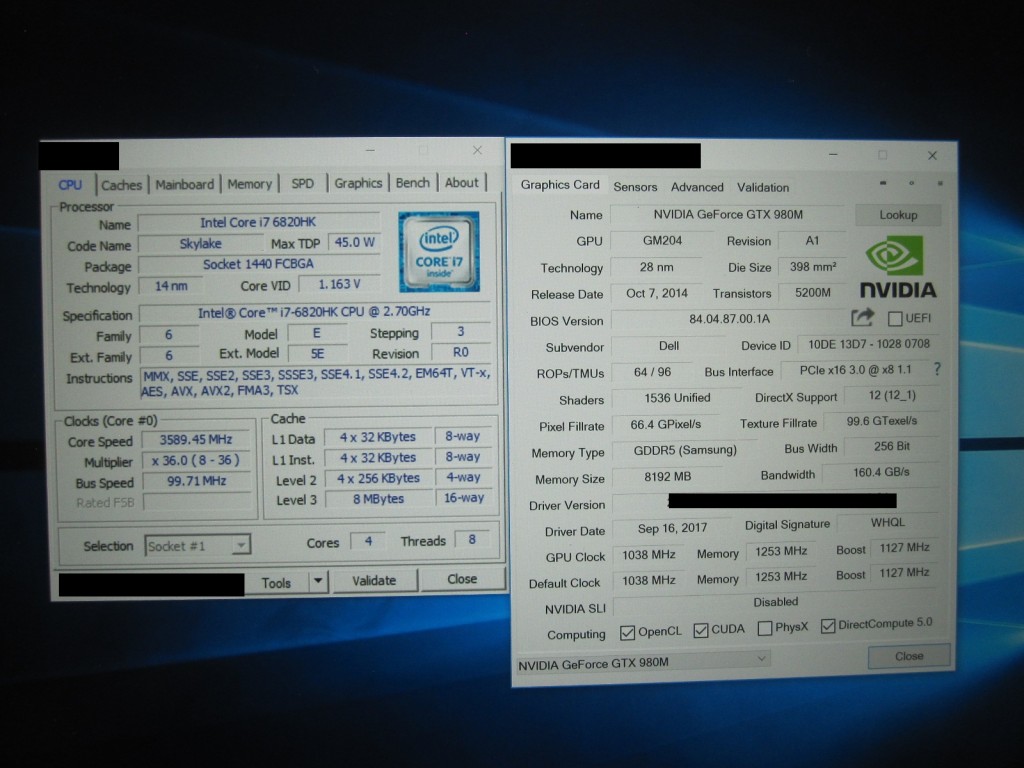Switch to the Graphics tab
The width and height of the screenshot is (1024, 768).
pos(358,184)
